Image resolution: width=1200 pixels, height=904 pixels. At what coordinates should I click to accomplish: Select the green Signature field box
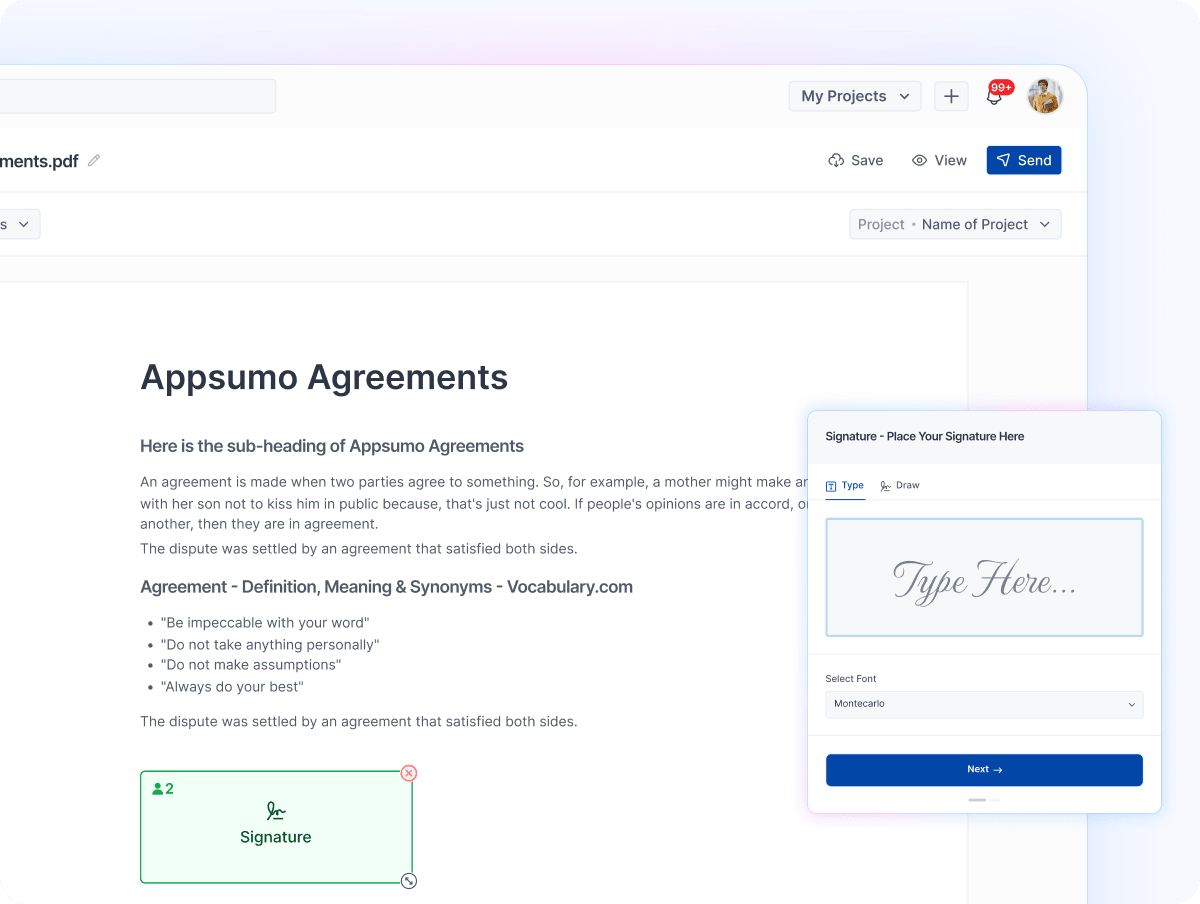pyautogui.click(x=276, y=827)
